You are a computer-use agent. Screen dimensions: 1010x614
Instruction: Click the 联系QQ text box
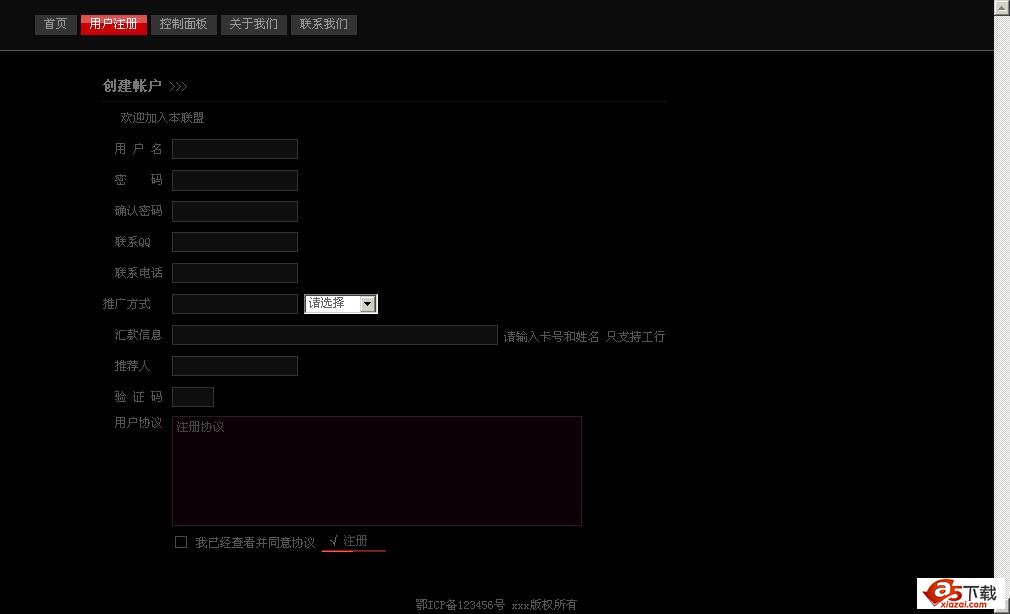tap(234, 242)
